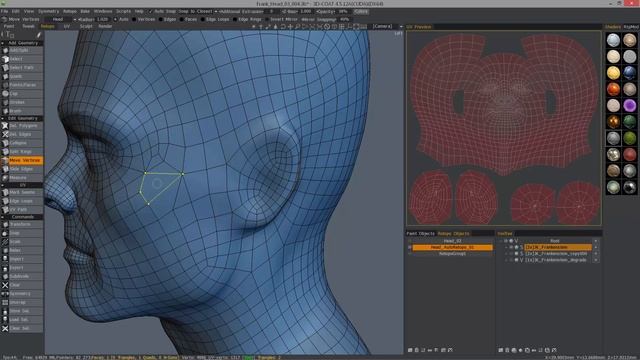
Task: Apply the purple shader sphere
Action: tap(629, 106)
